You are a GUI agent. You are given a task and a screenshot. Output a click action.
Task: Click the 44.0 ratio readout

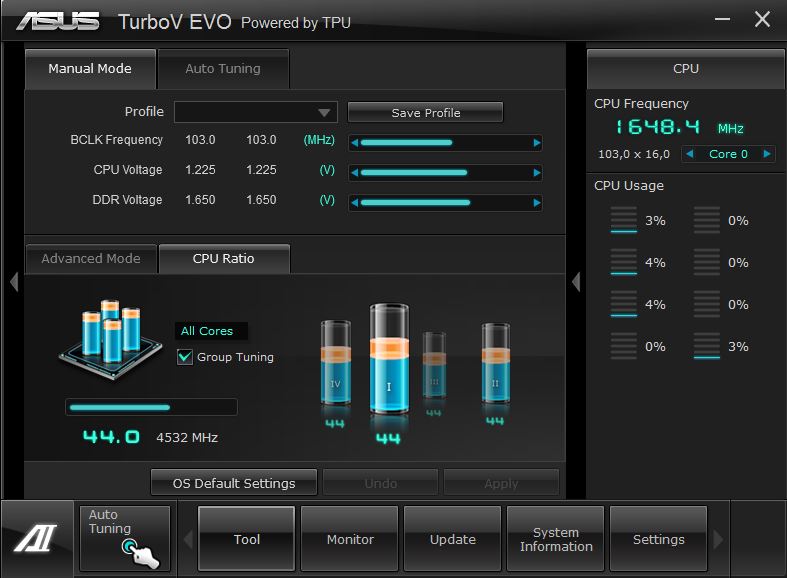(x=111, y=437)
